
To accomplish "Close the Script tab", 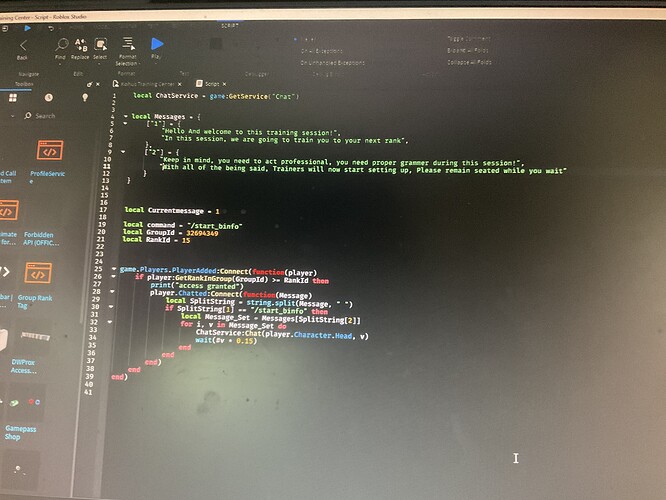I will [224, 84].
